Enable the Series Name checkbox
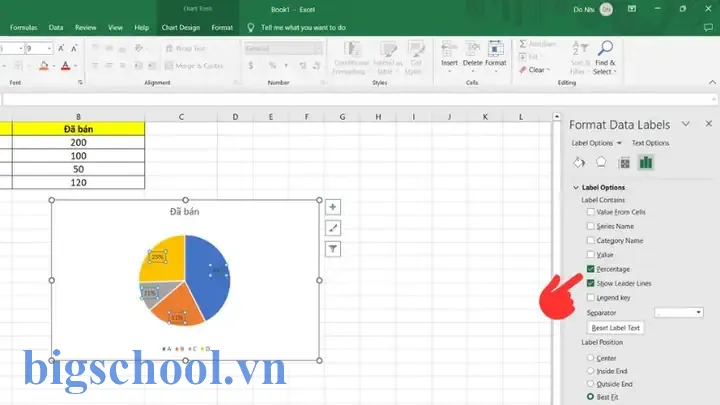The width and height of the screenshot is (720, 405). pos(591,226)
